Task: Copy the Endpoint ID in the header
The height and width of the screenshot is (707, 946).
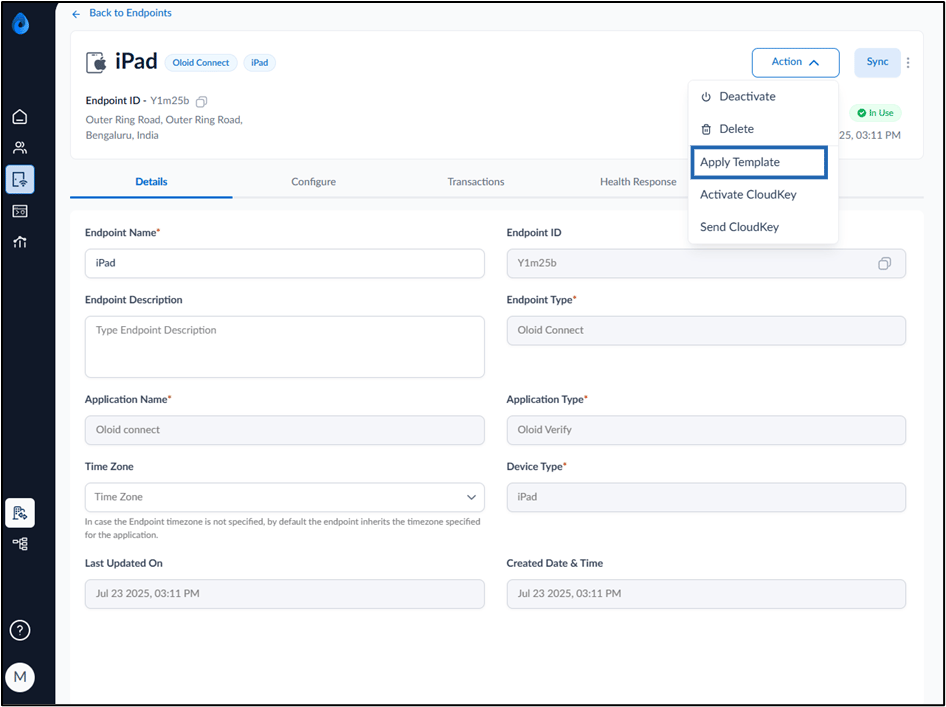Action: point(202,101)
